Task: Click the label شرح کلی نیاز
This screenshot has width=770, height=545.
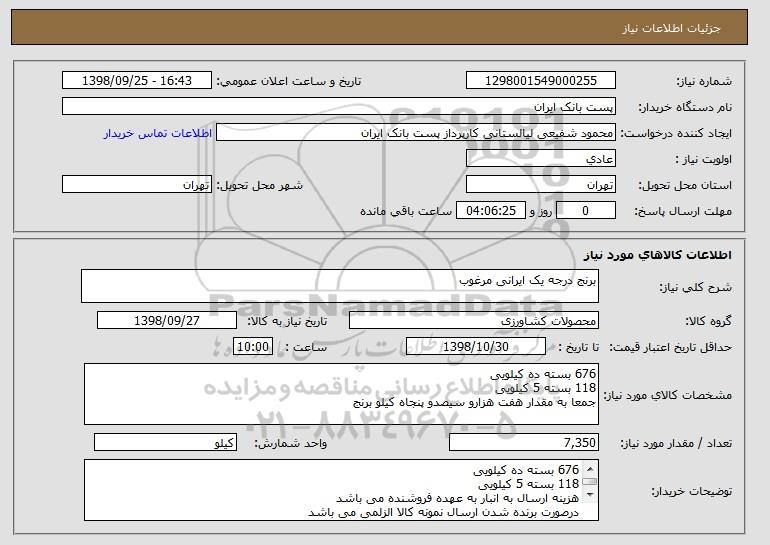Action: point(695,287)
